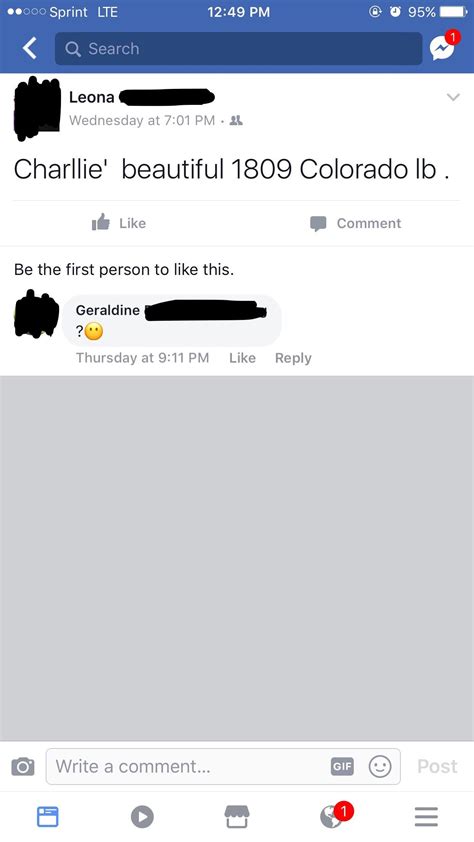Open the Videos tab play icon
474x842 pixels.
[142, 816]
